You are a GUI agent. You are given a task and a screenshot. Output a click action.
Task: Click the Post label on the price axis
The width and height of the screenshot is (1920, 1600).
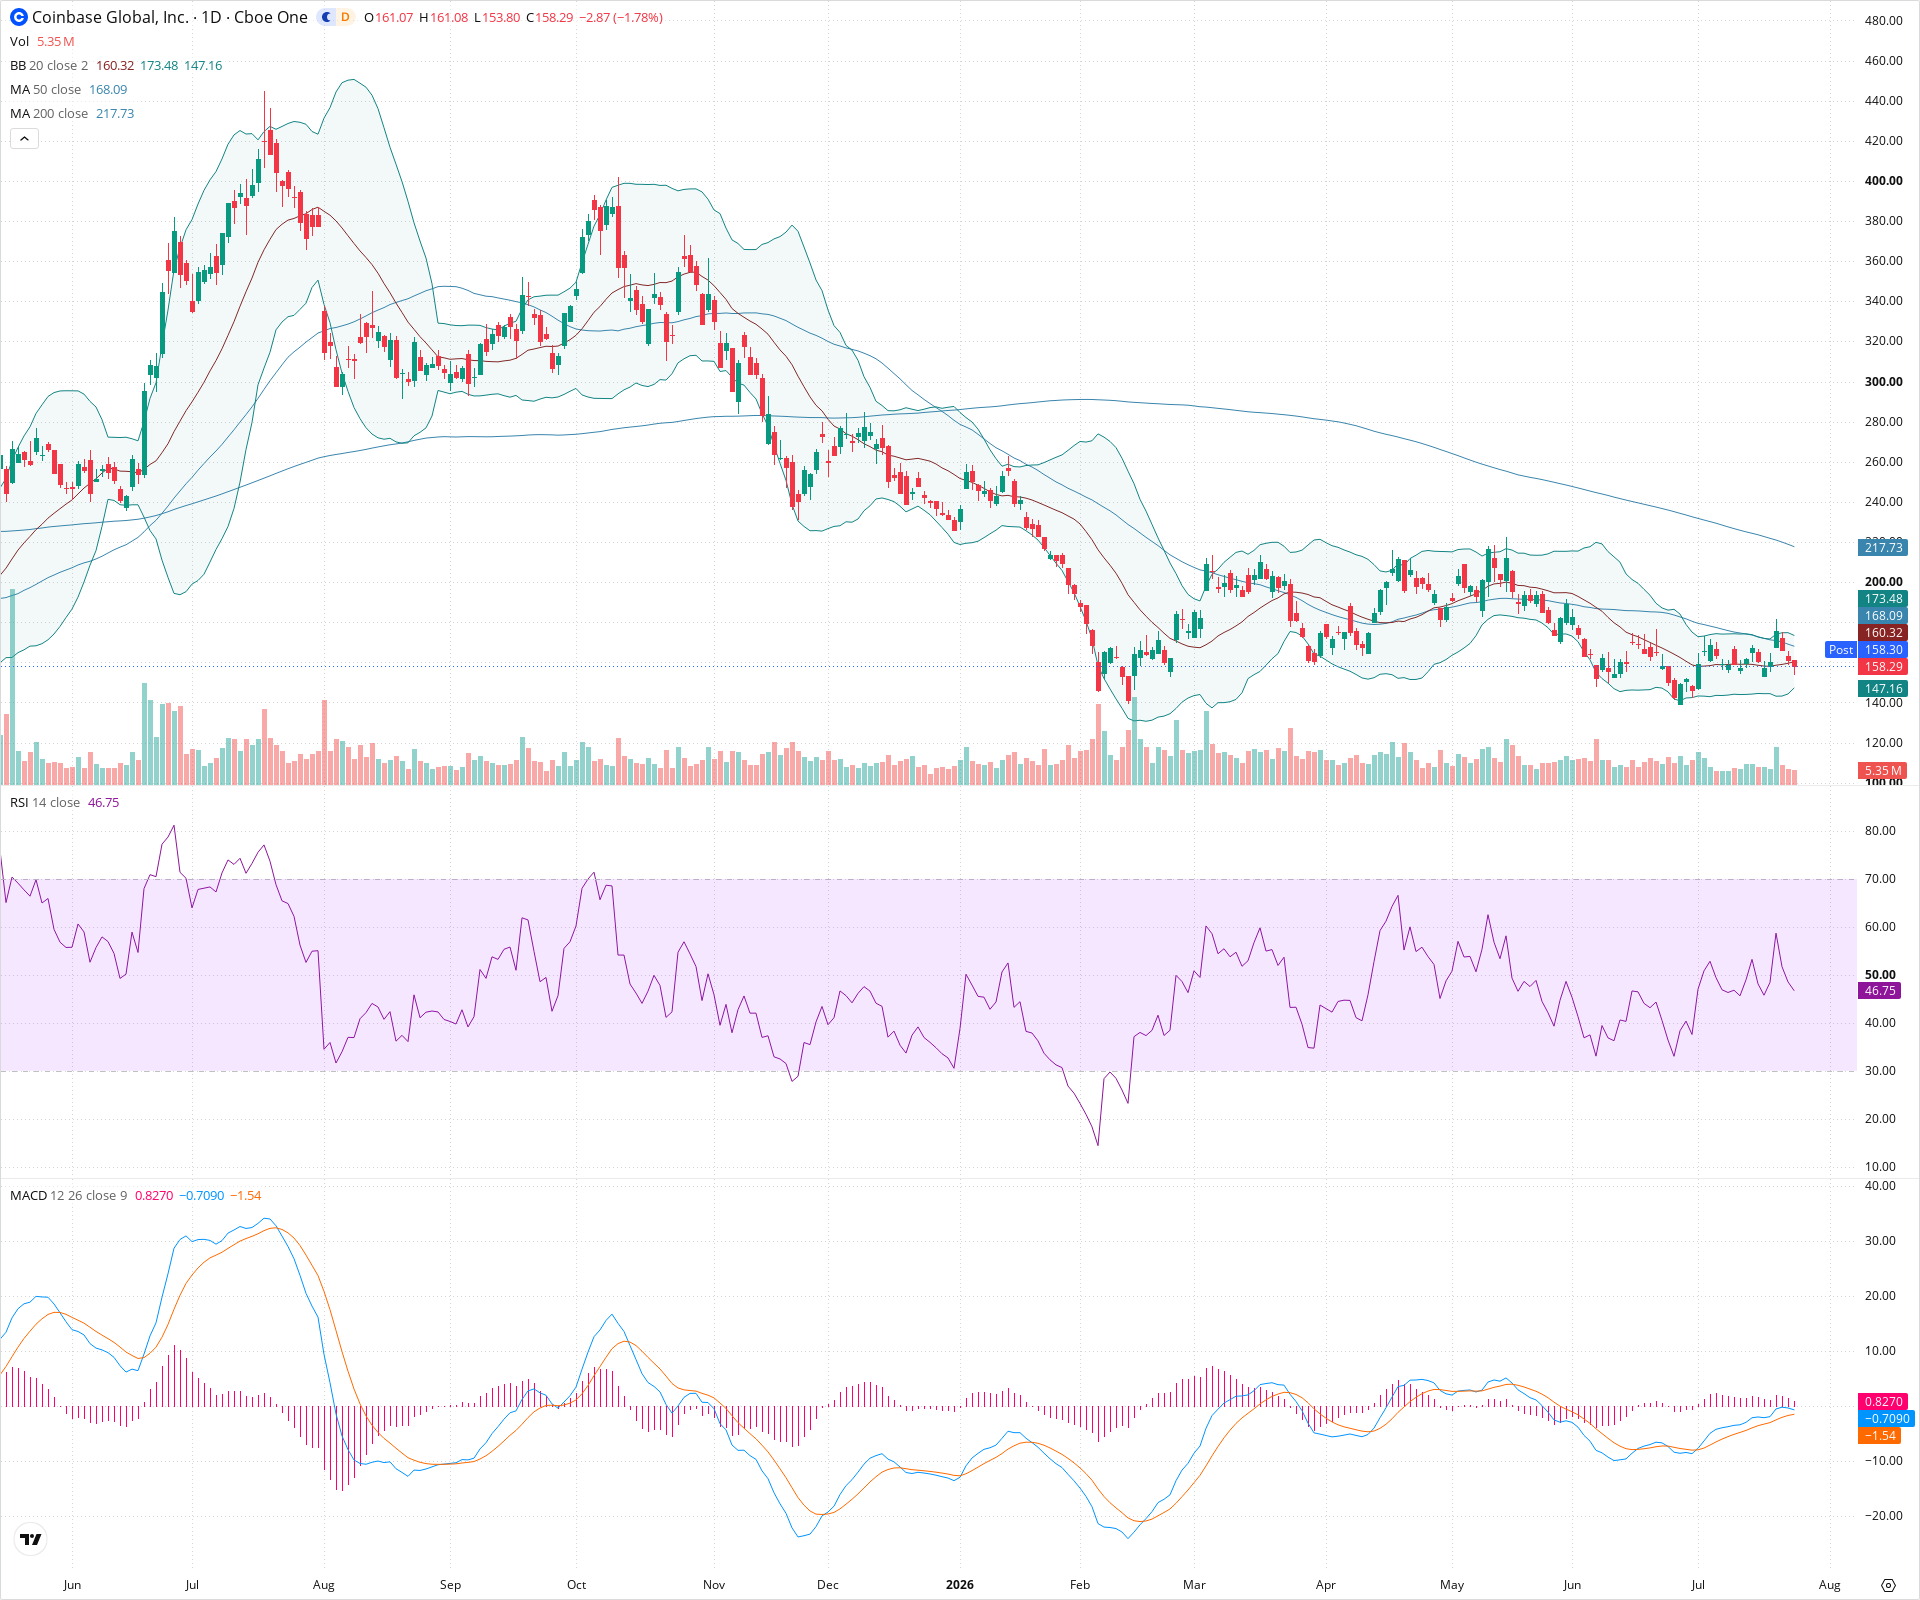tap(1841, 650)
